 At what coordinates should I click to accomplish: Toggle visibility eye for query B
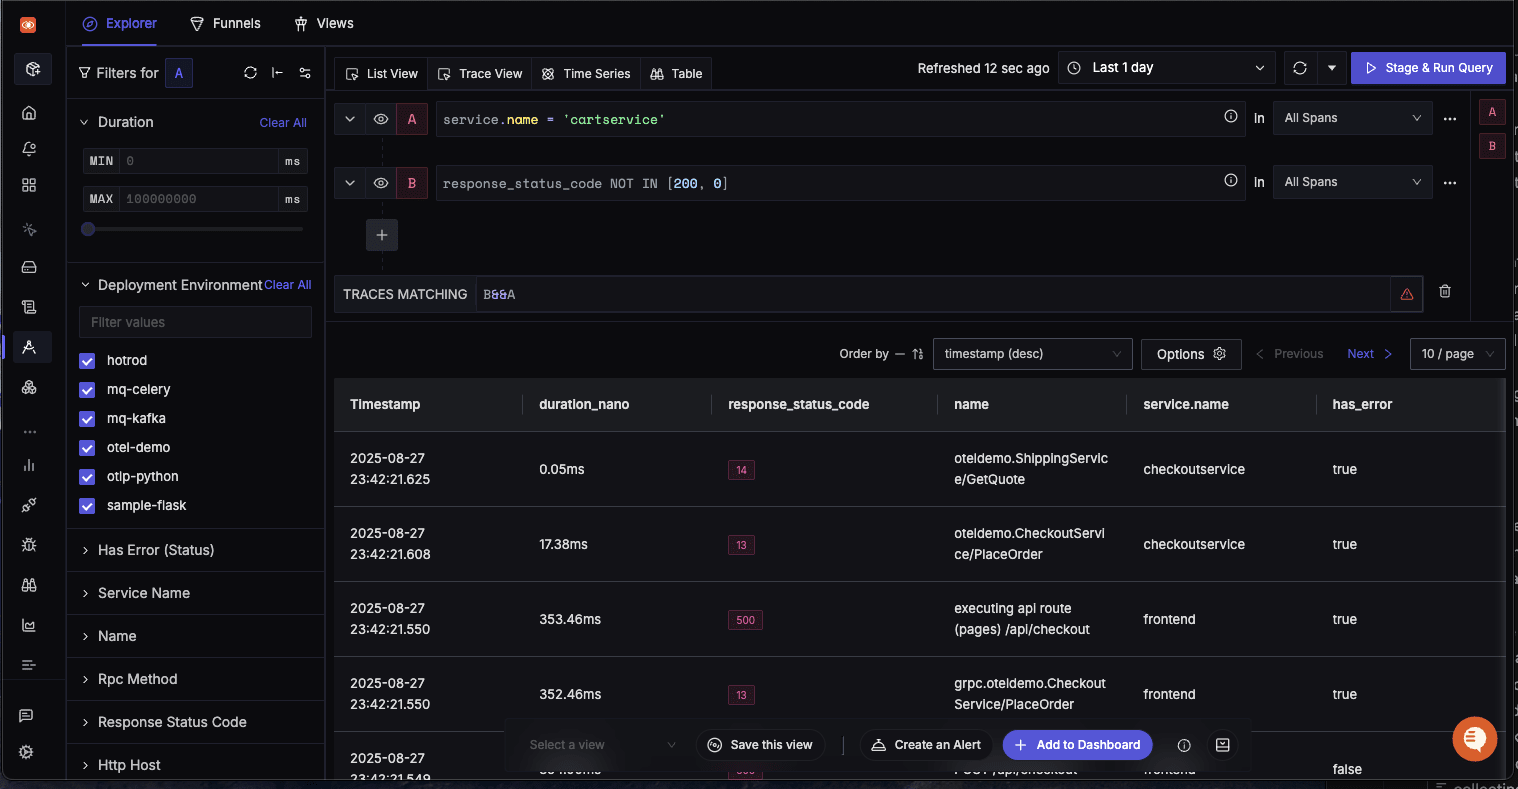[x=381, y=183]
